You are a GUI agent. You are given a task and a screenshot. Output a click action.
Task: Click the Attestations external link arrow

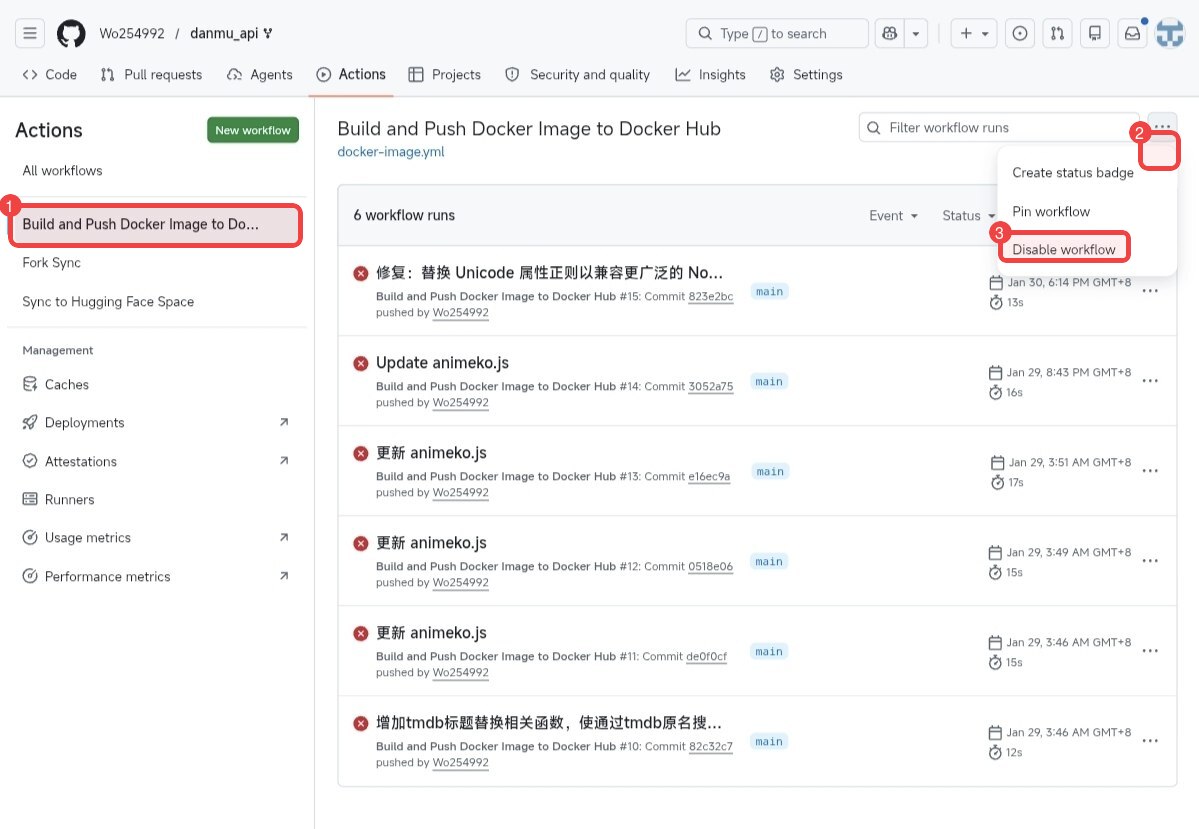click(x=284, y=460)
